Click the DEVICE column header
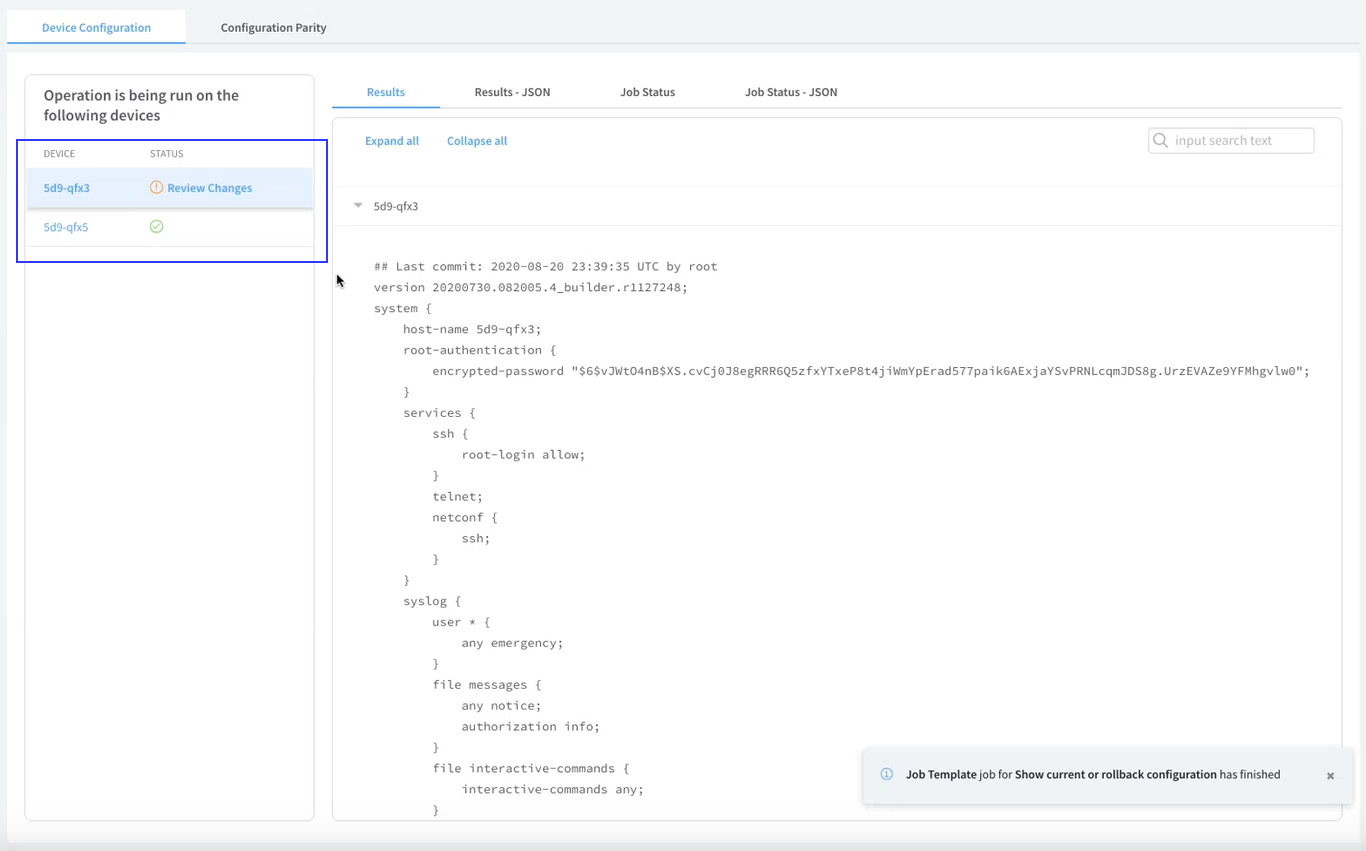The image size is (1366, 851). (59, 154)
